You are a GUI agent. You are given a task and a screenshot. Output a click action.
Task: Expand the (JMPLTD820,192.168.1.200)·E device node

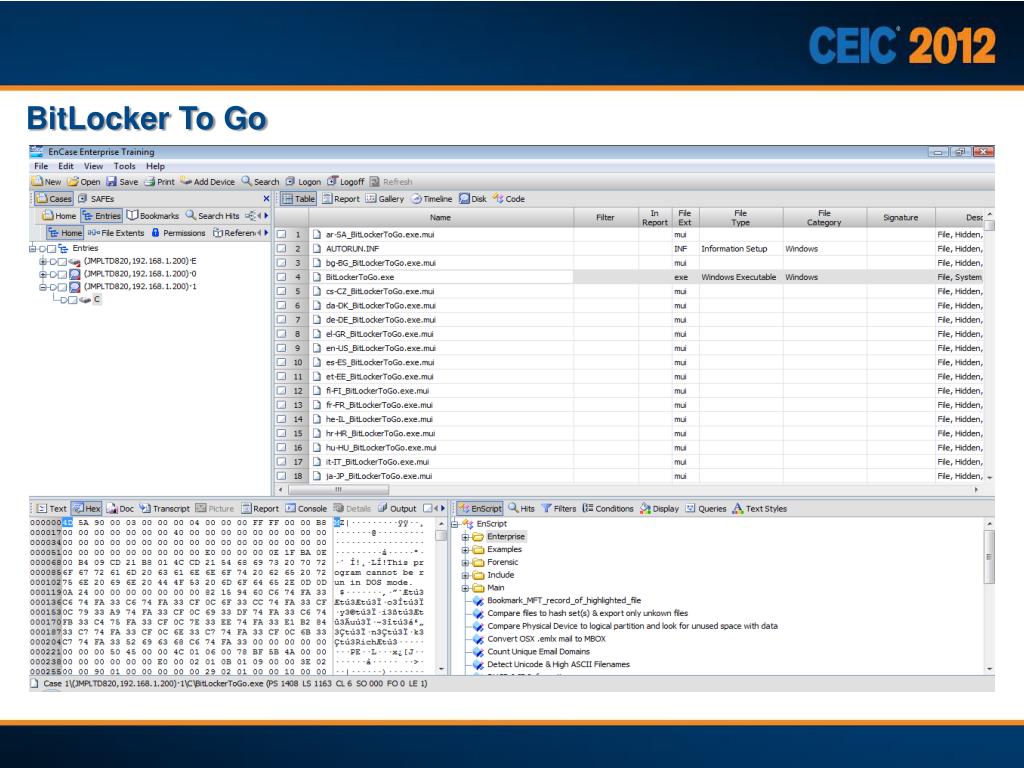tap(43, 261)
